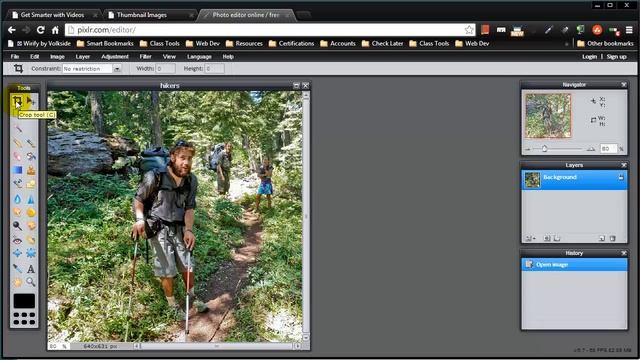Click the hikers window vertical scrollbar

[306, 216]
